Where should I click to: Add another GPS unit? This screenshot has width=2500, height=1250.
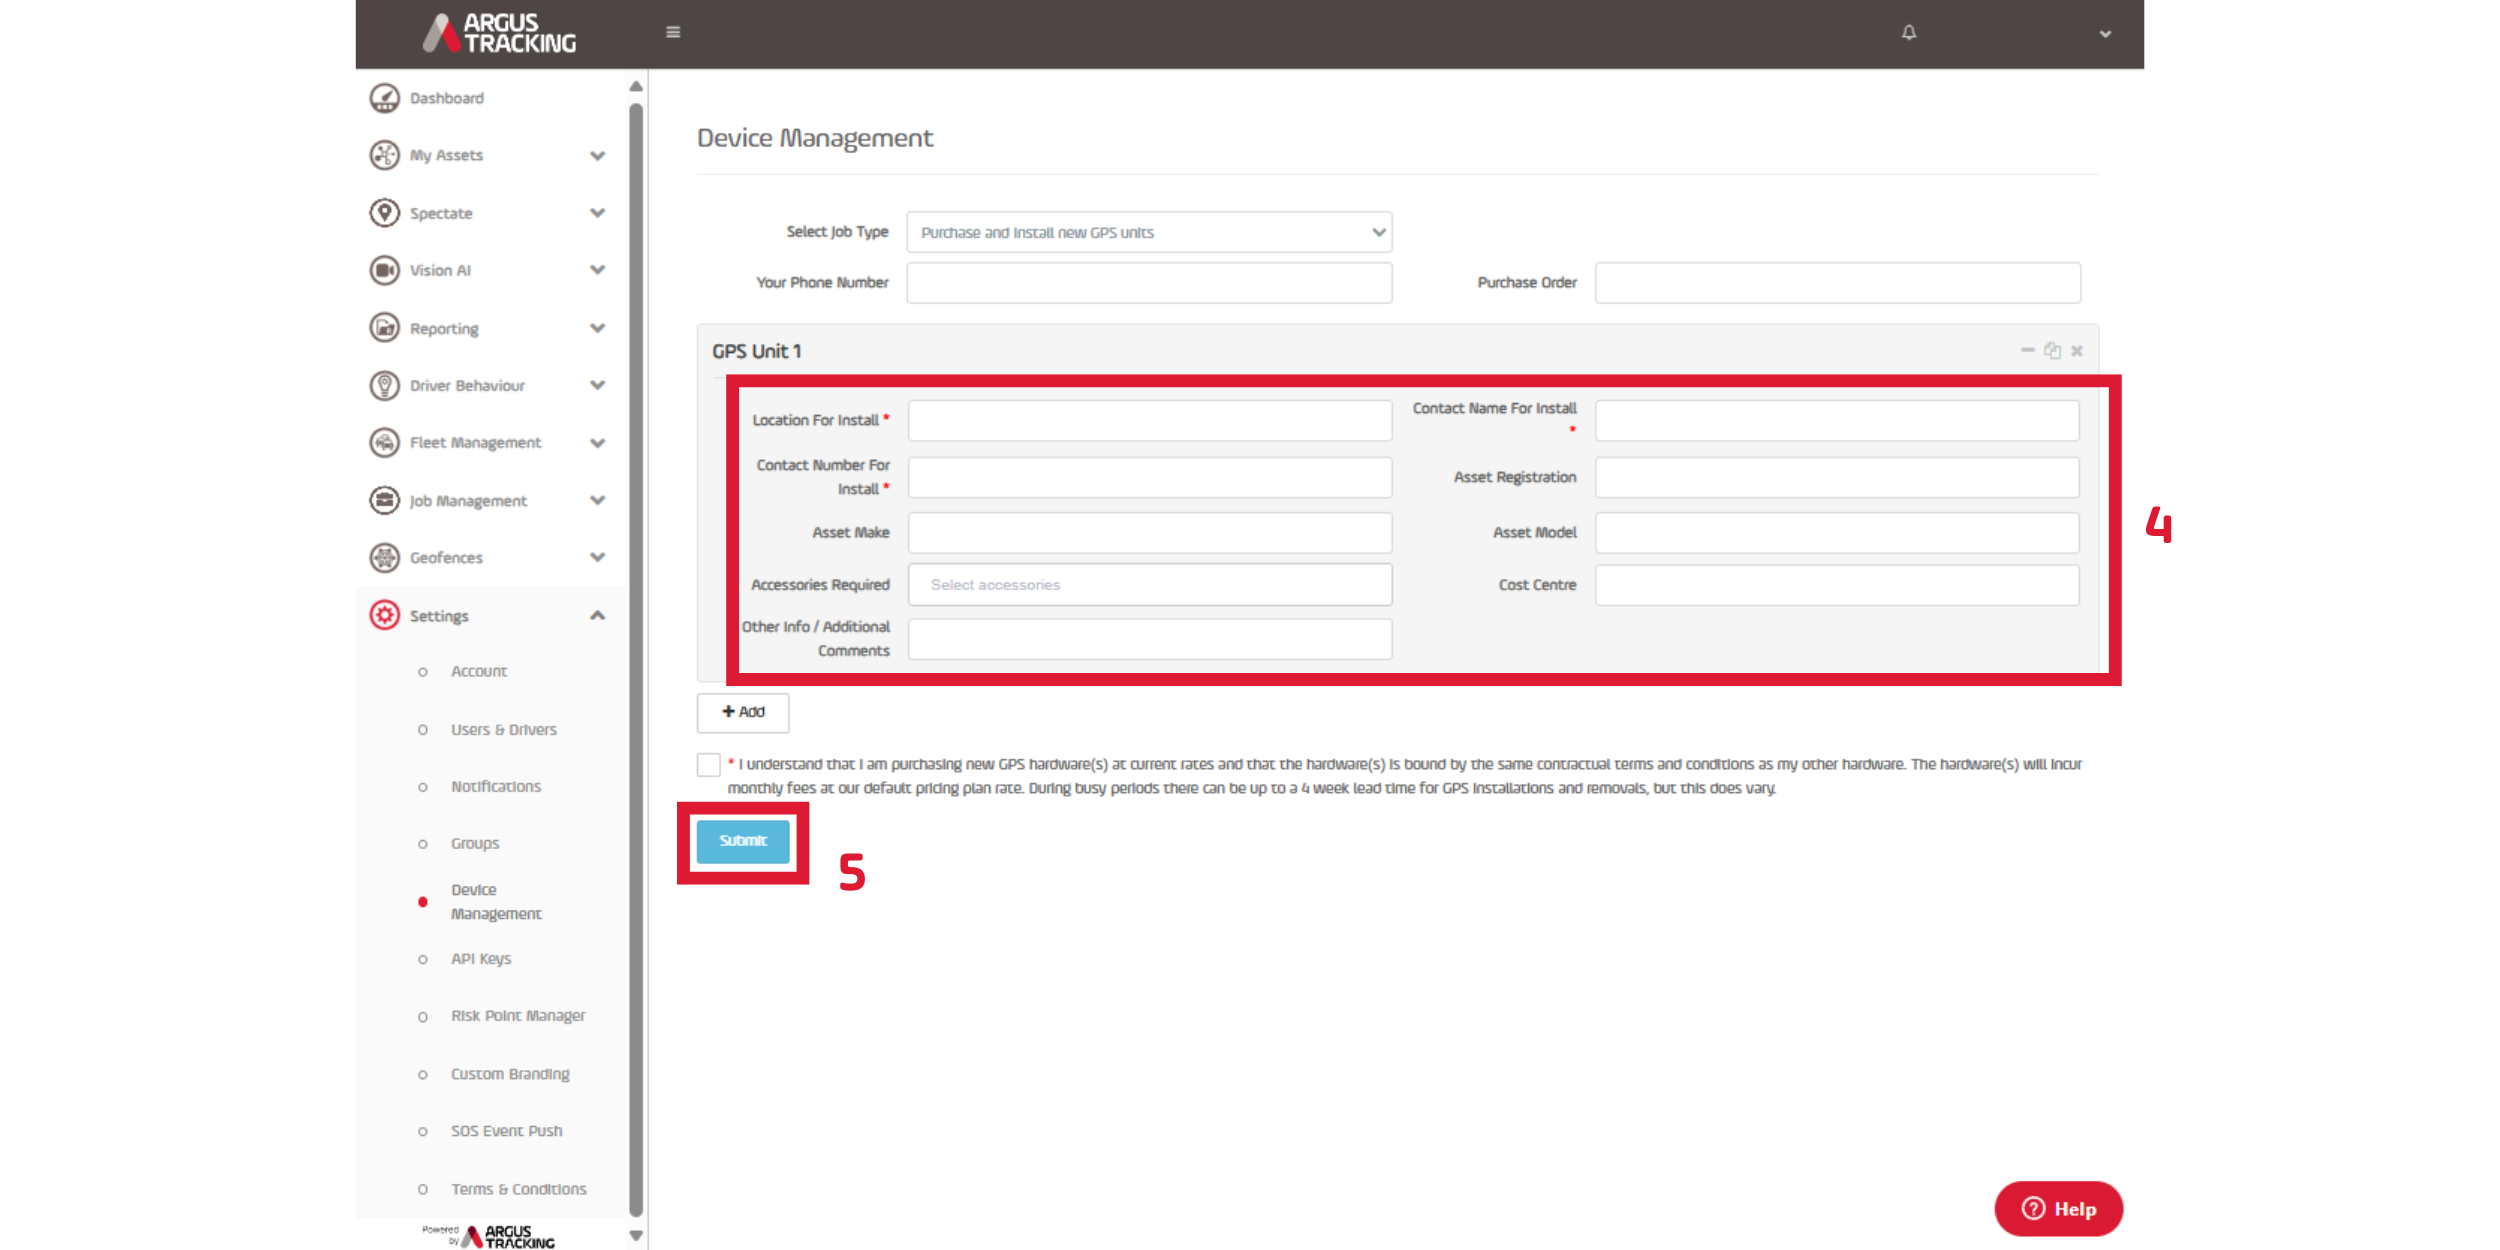tap(742, 712)
